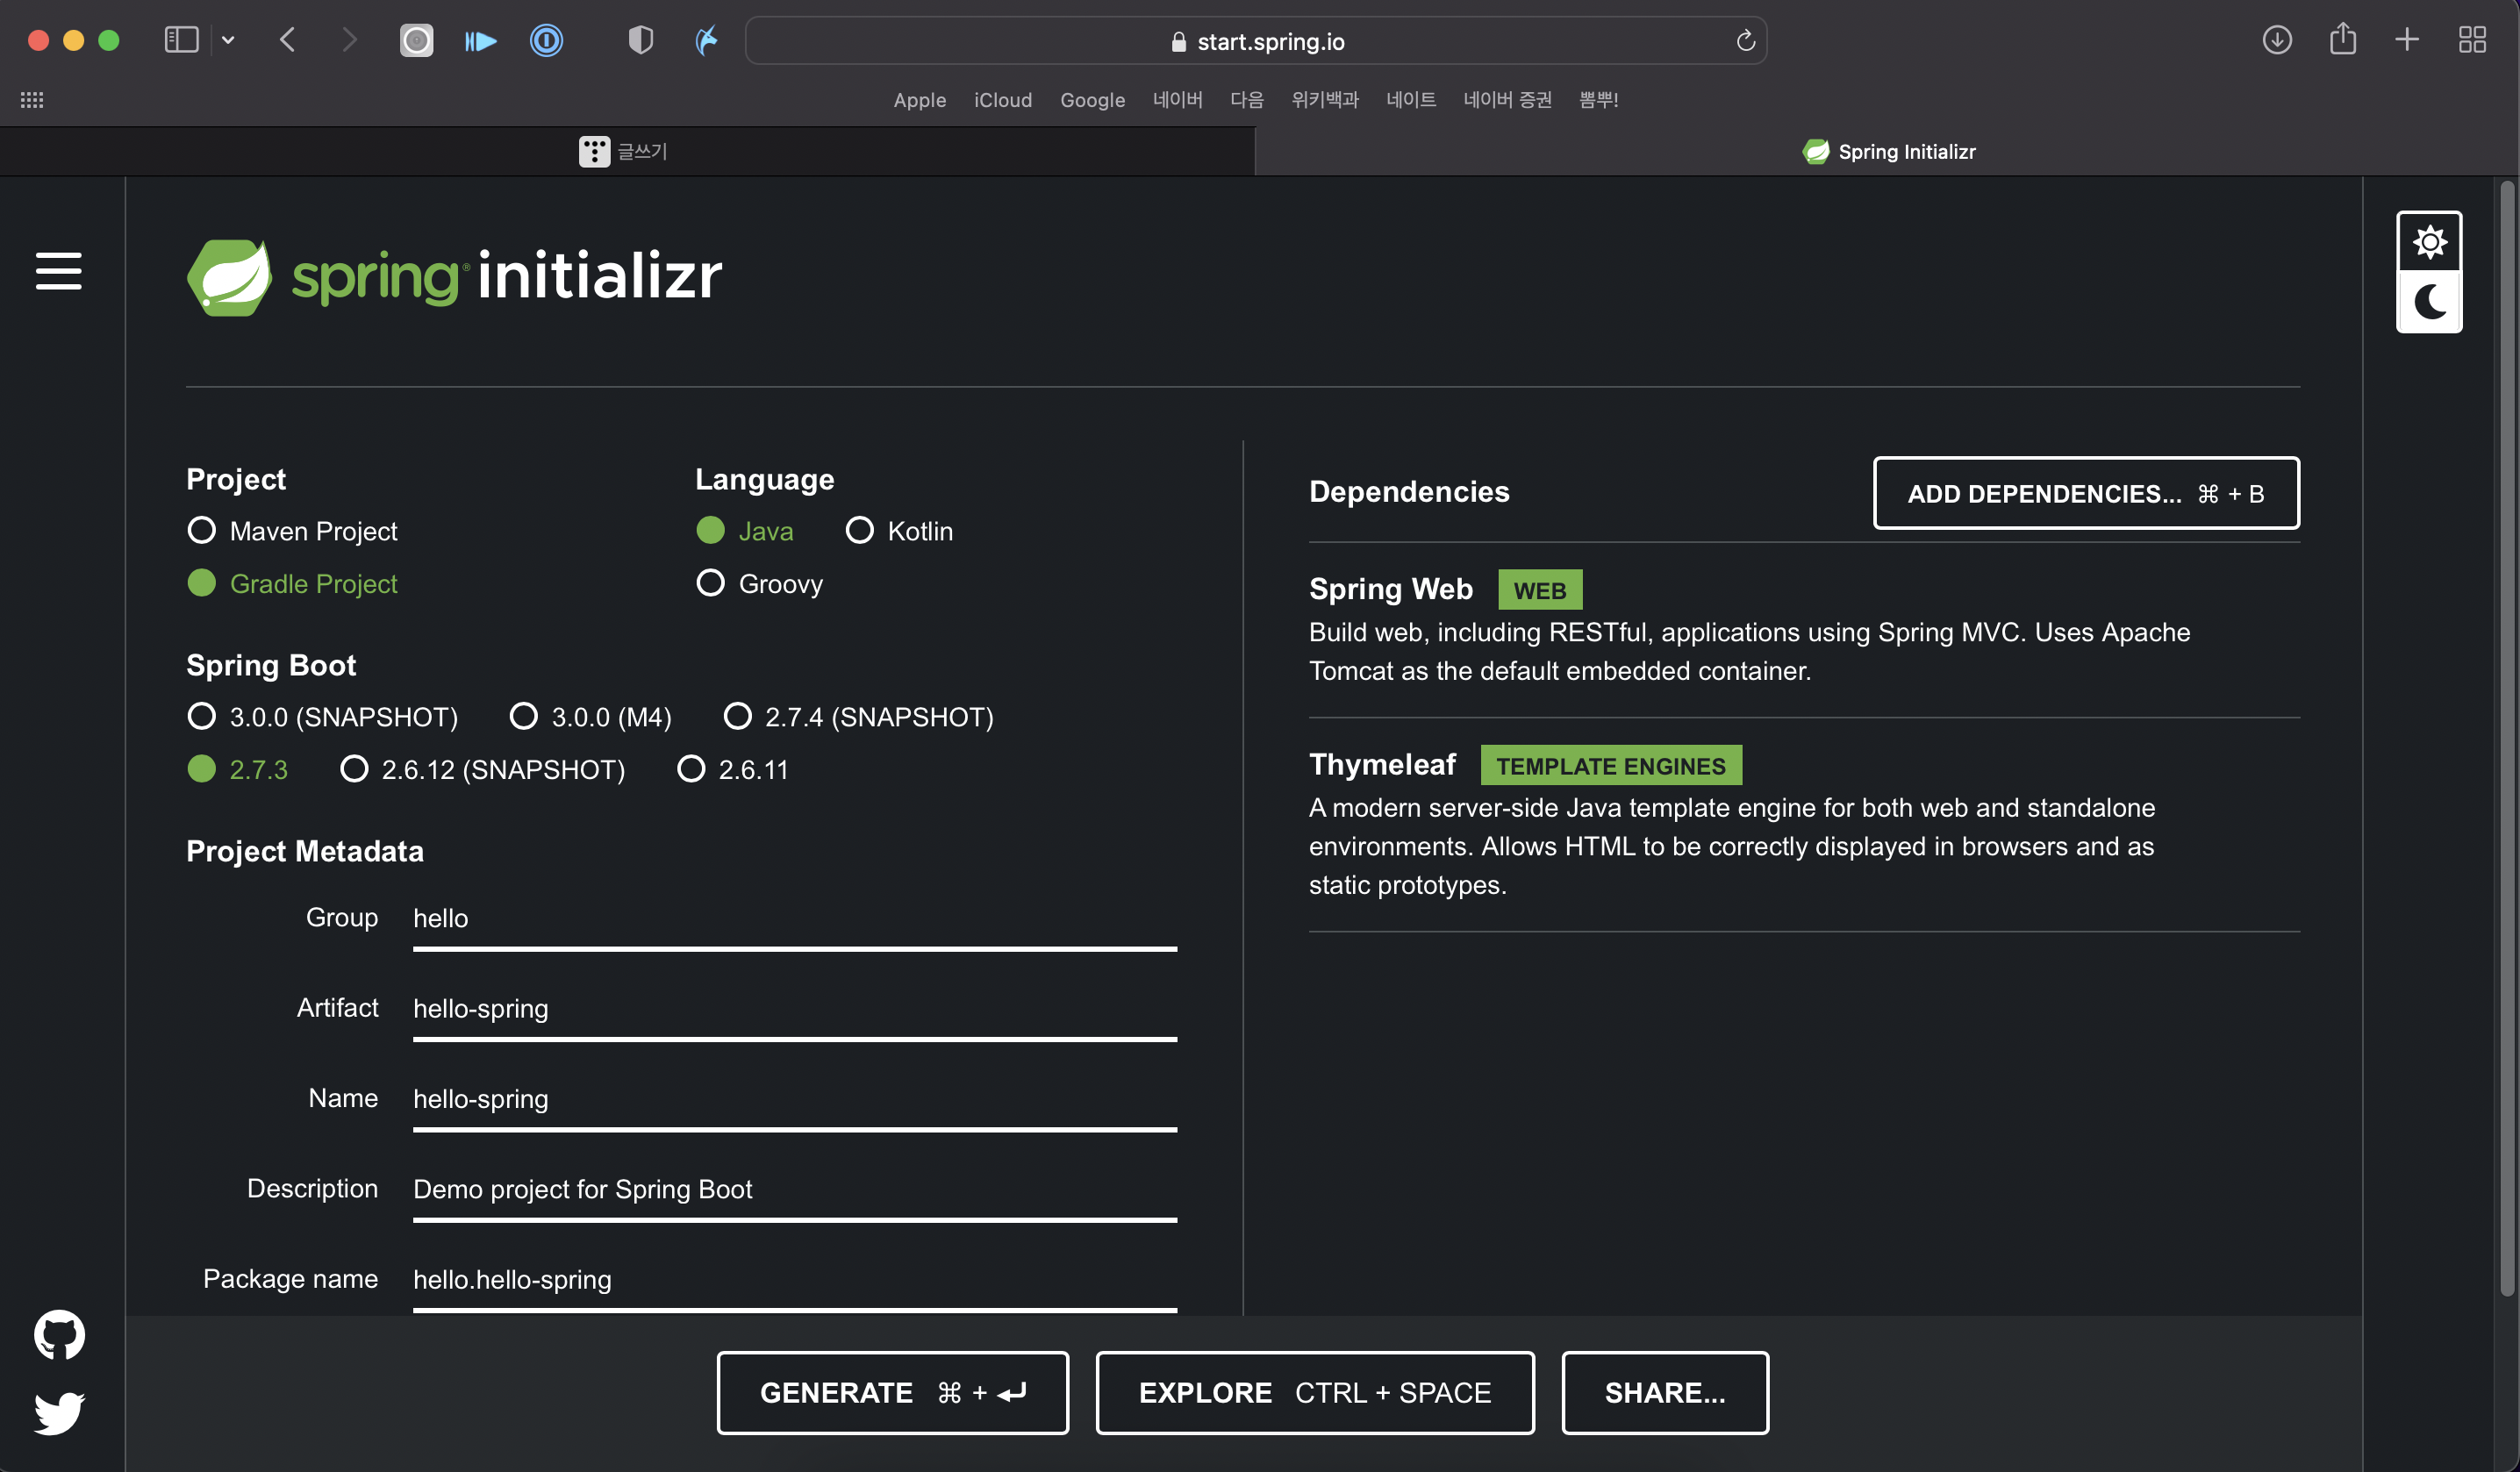The width and height of the screenshot is (2520, 1472).
Task: Switch to the 글쓰기 browser tab
Action: 626,151
